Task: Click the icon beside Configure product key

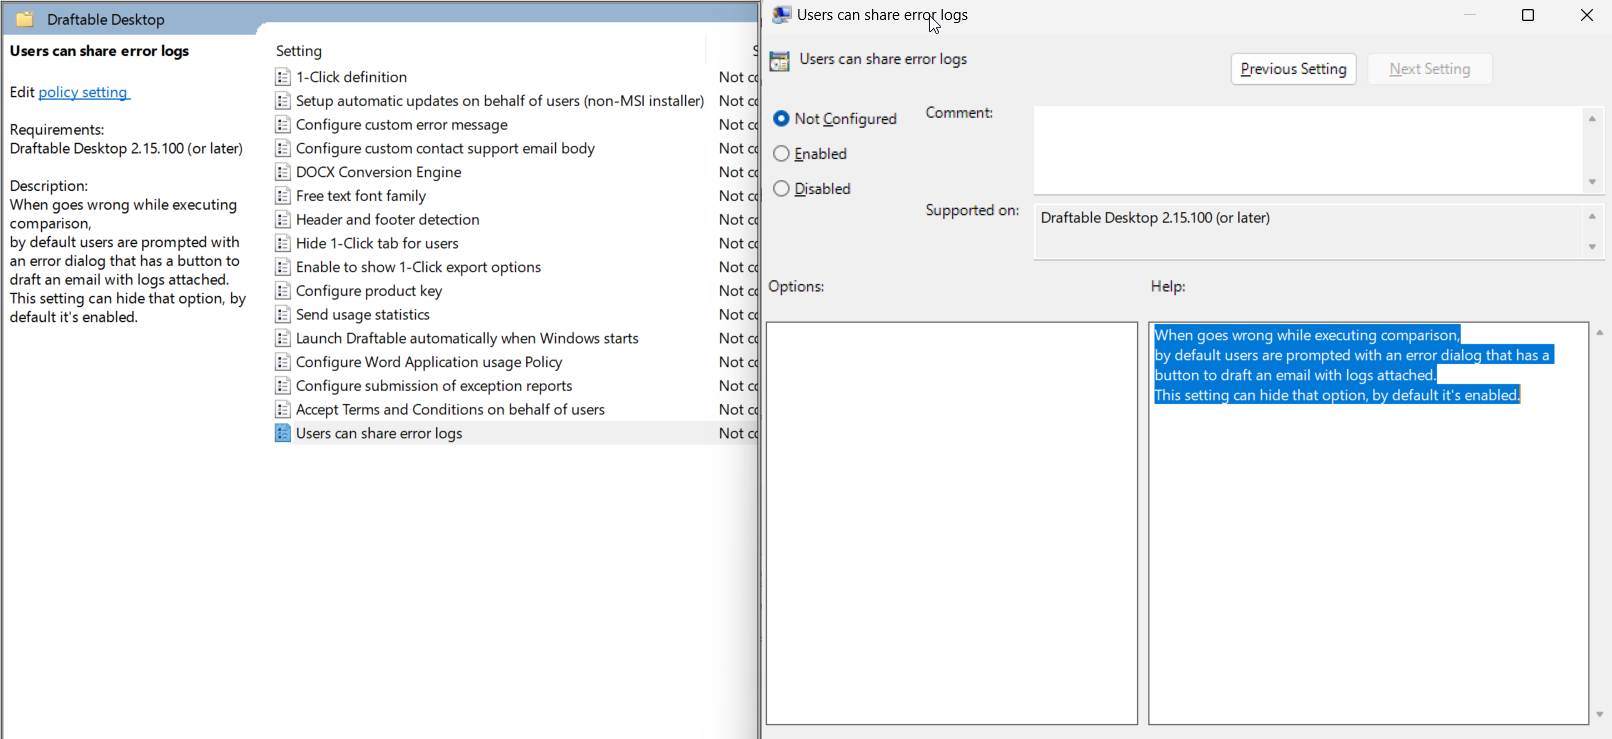Action: [283, 291]
